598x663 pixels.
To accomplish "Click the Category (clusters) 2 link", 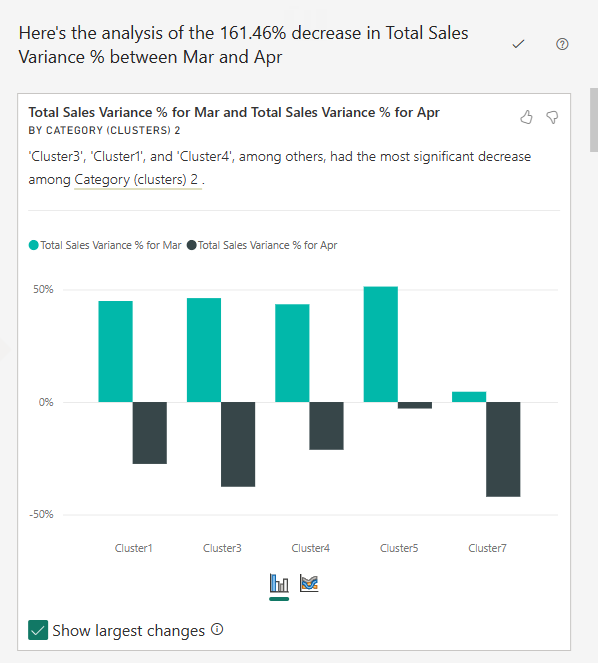I will (x=136, y=179).
